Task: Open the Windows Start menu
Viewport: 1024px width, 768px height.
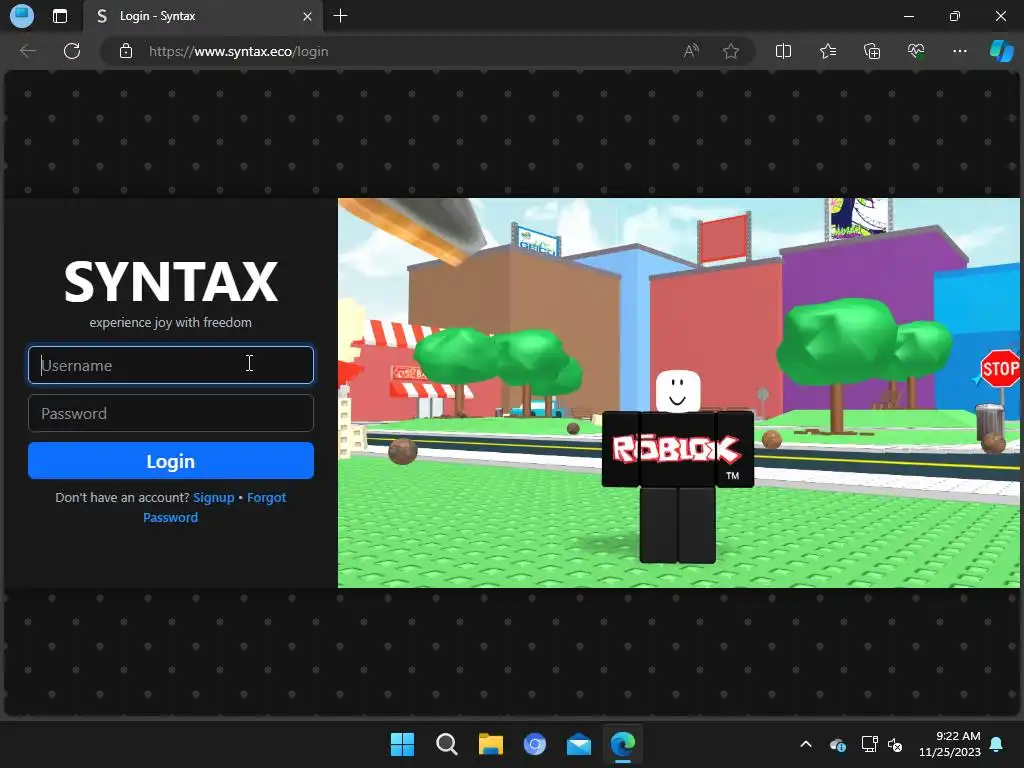Action: (x=402, y=744)
